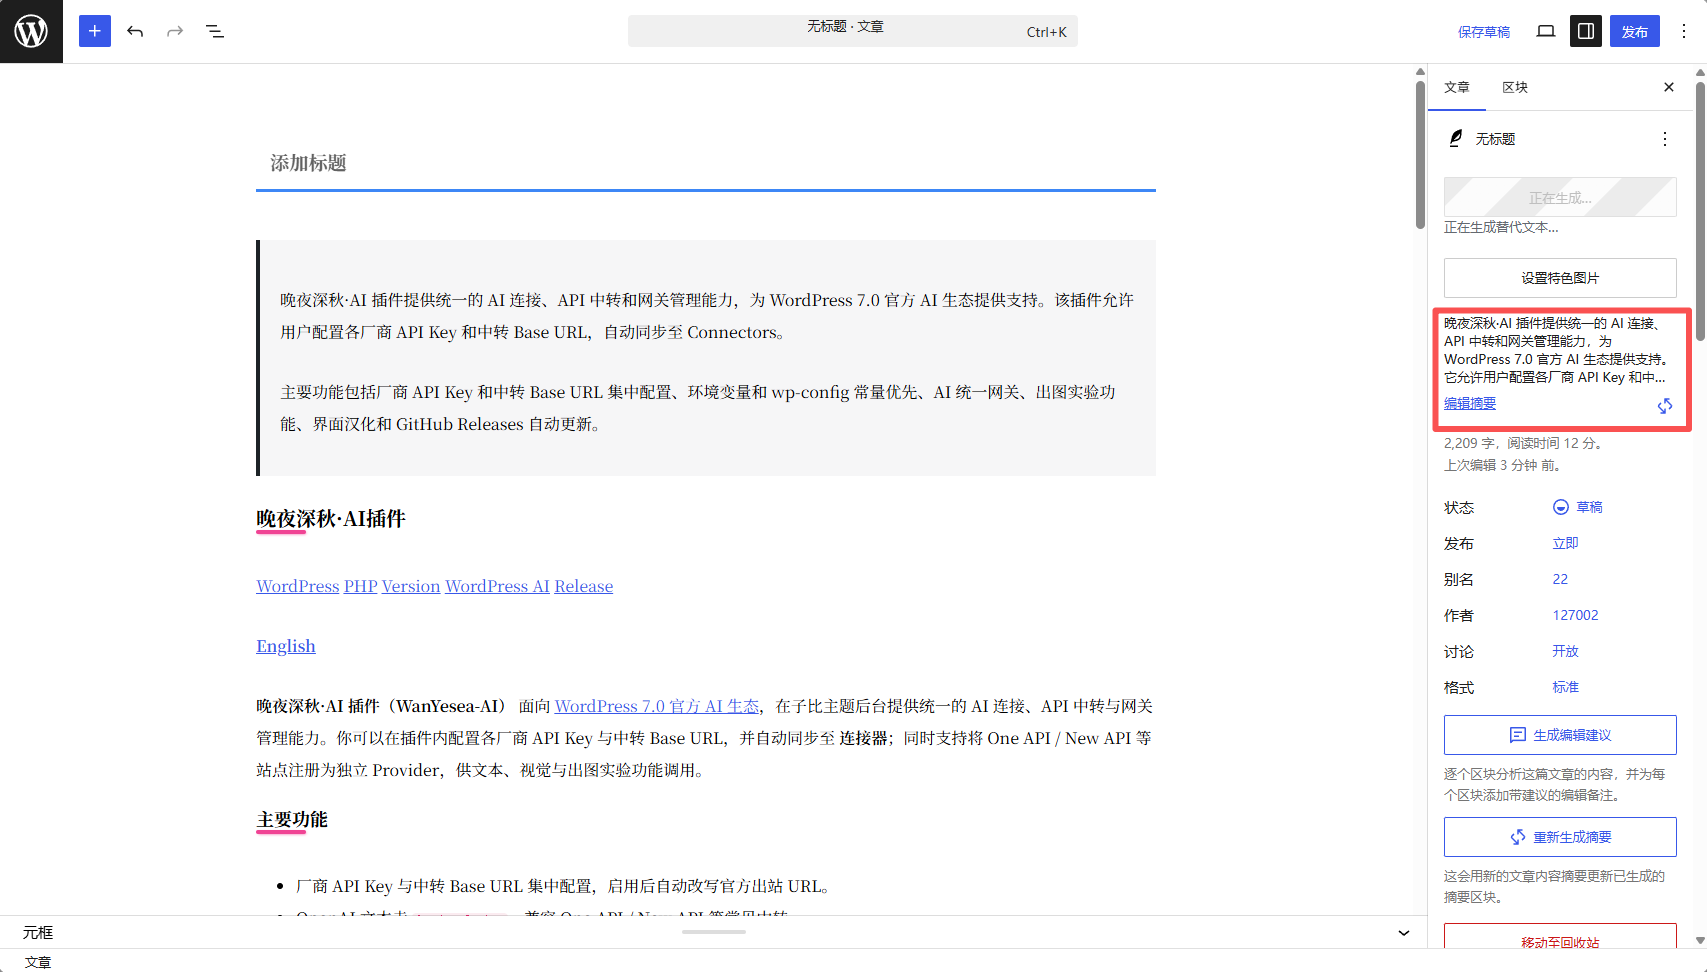Image resolution: width=1707 pixels, height=972 pixels.
Task: Open the Release badge link
Action: (584, 586)
